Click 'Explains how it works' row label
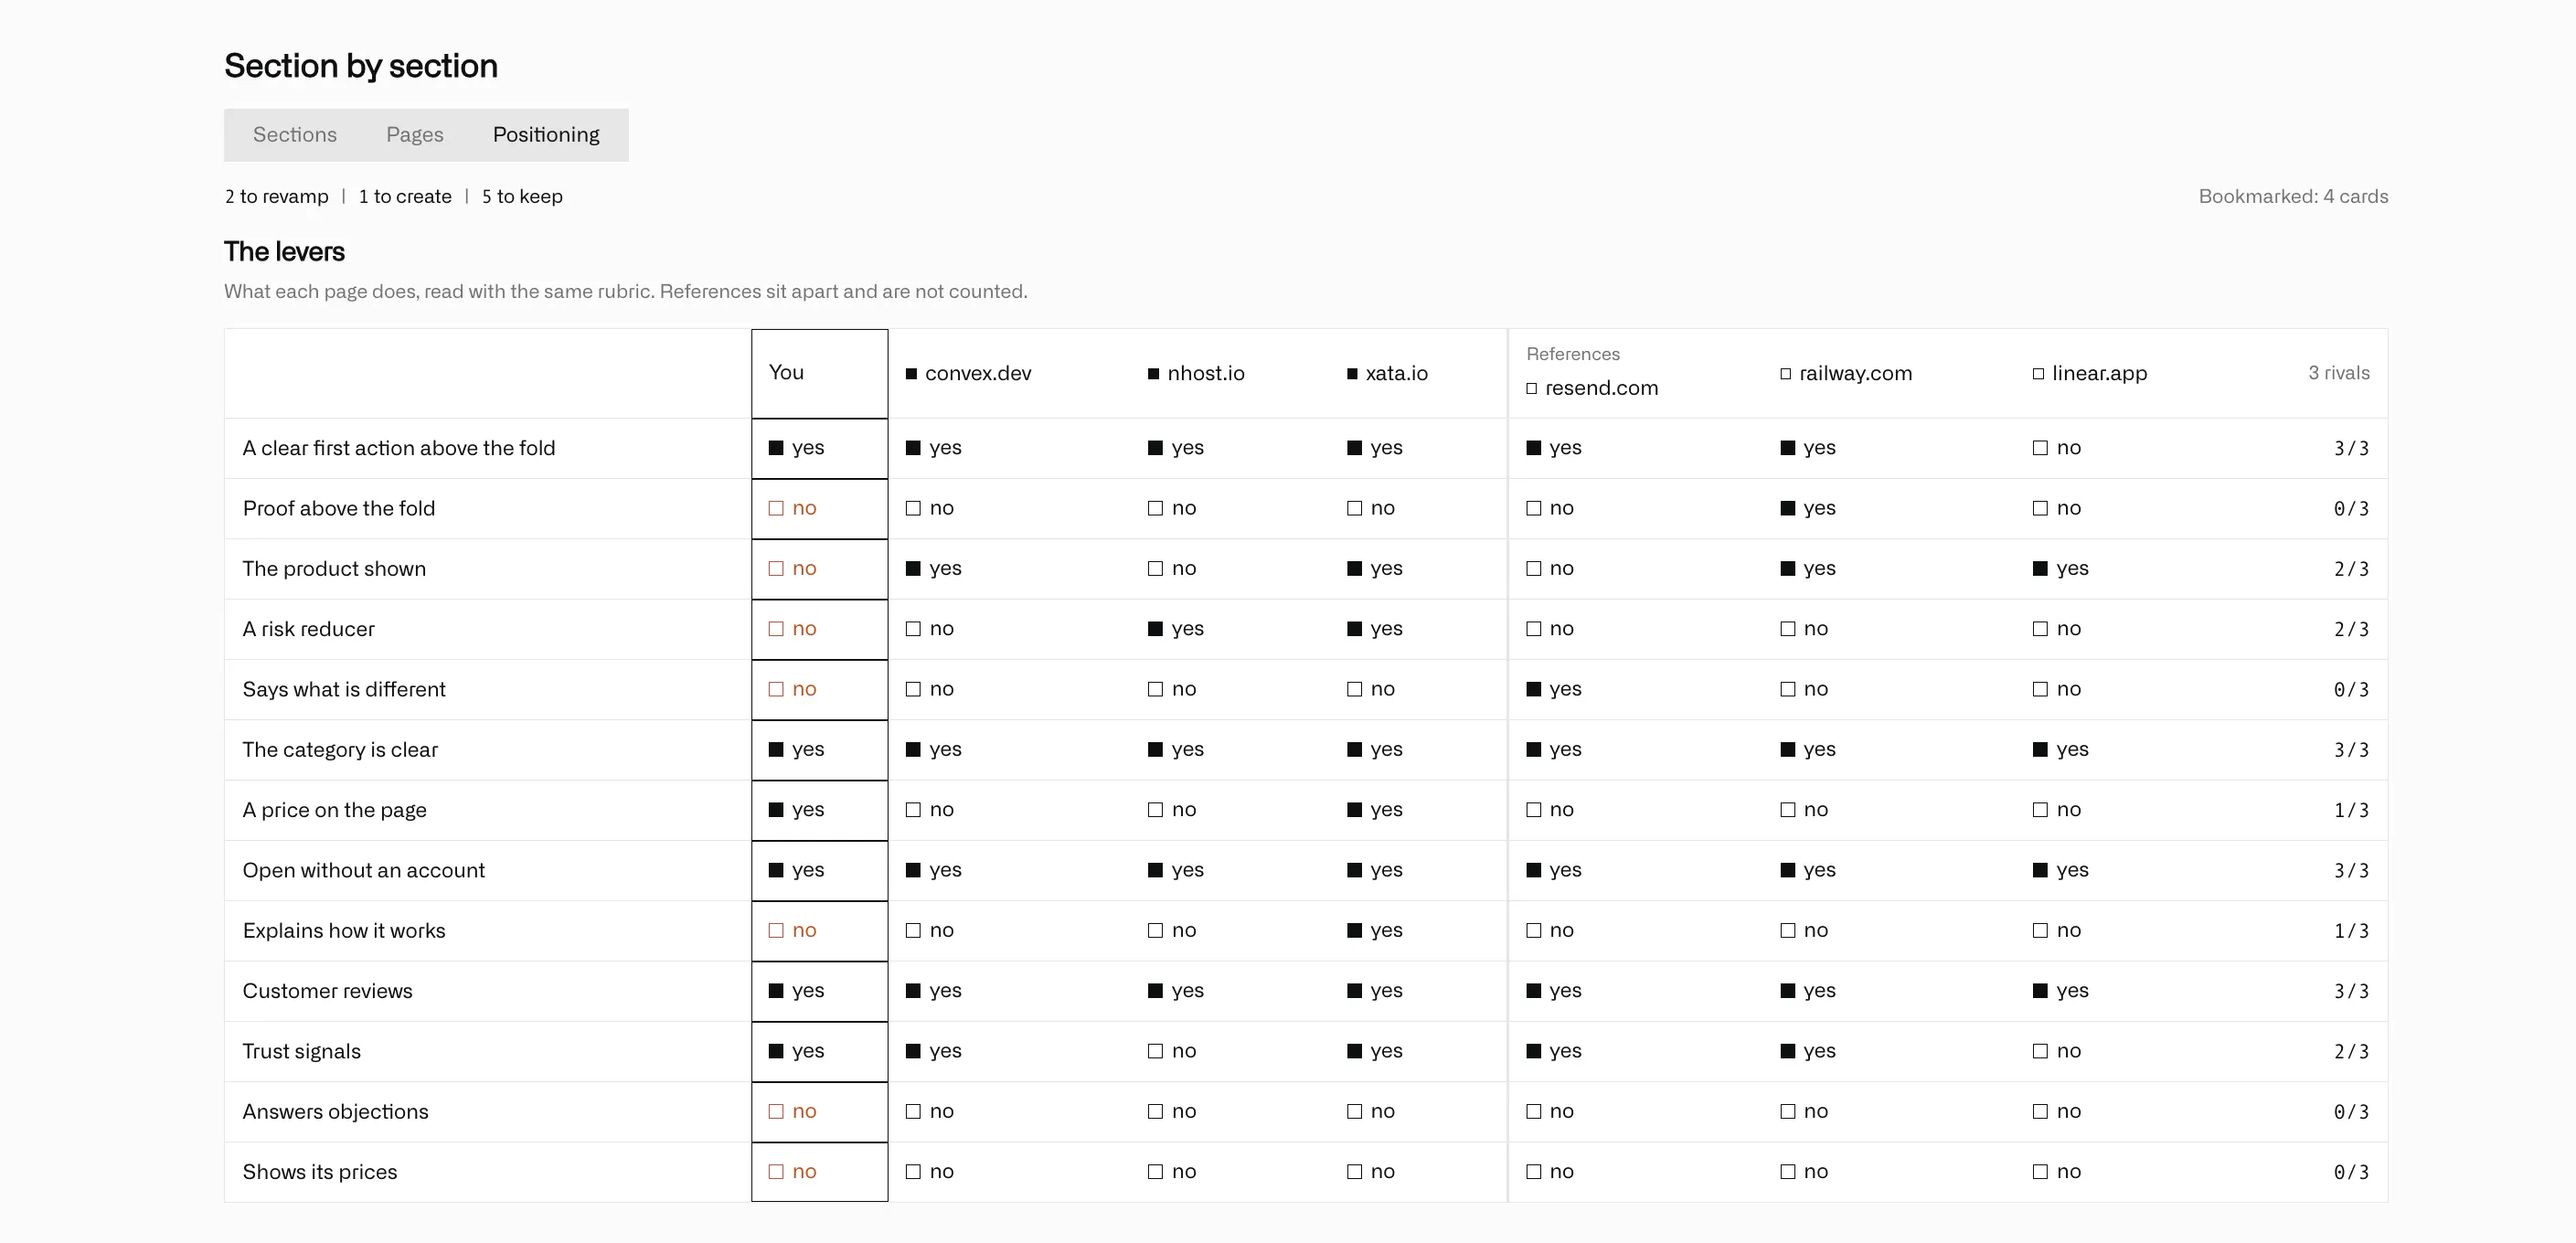This screenshot has height=1243, width=2576. pos(344,930)
